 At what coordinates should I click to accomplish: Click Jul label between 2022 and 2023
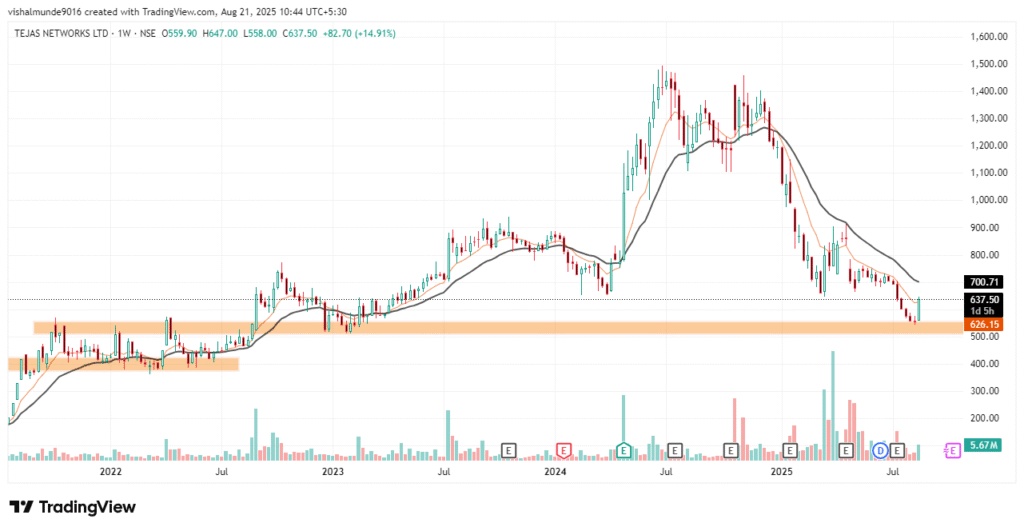[x=221, y=471]
